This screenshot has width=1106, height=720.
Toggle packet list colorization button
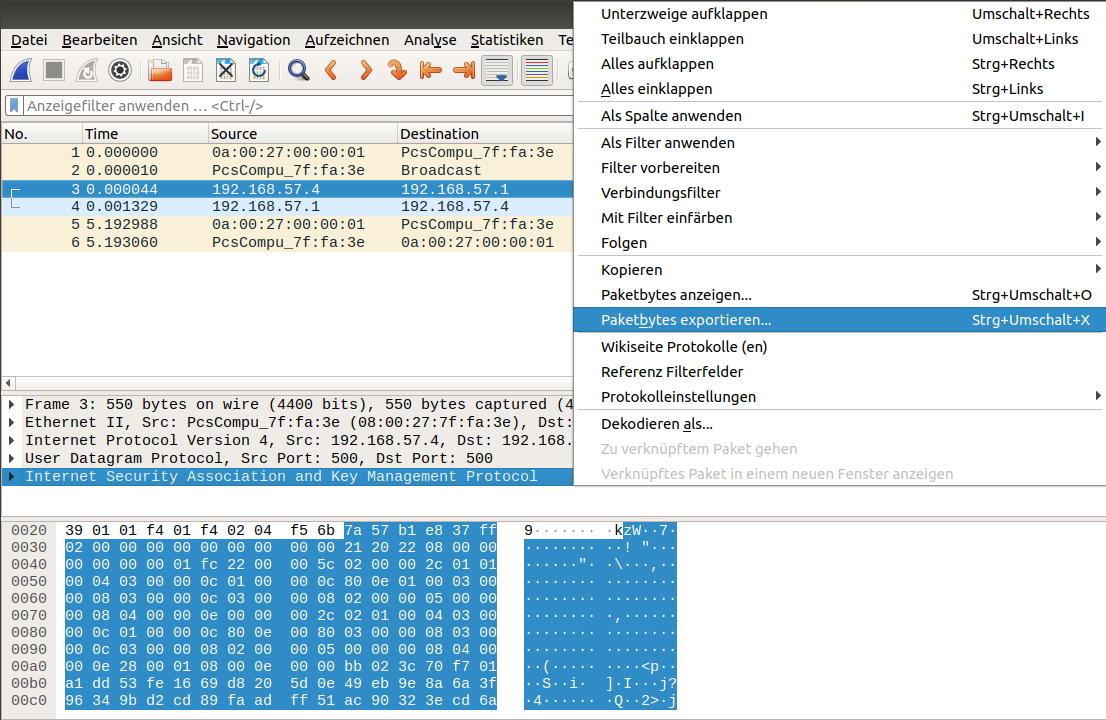pyautogui.click(x=537, y=70)
